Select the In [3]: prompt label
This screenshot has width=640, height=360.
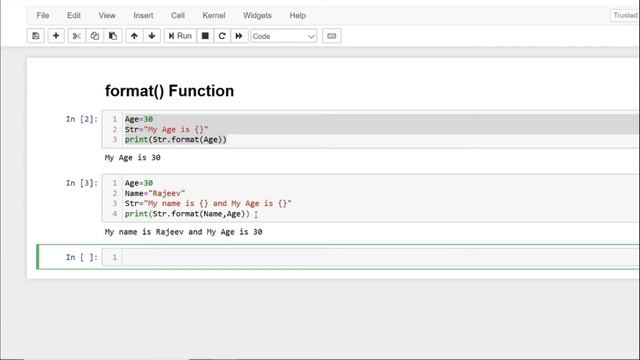tap(82, 183)
